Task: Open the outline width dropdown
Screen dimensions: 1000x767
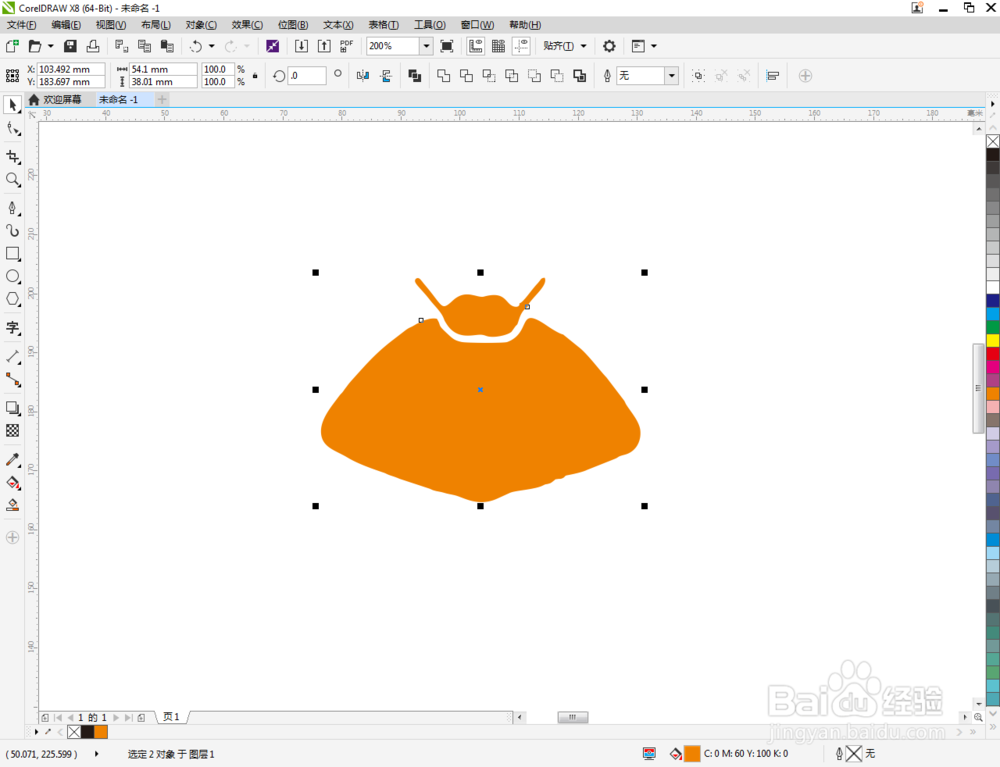Action: 672,76
